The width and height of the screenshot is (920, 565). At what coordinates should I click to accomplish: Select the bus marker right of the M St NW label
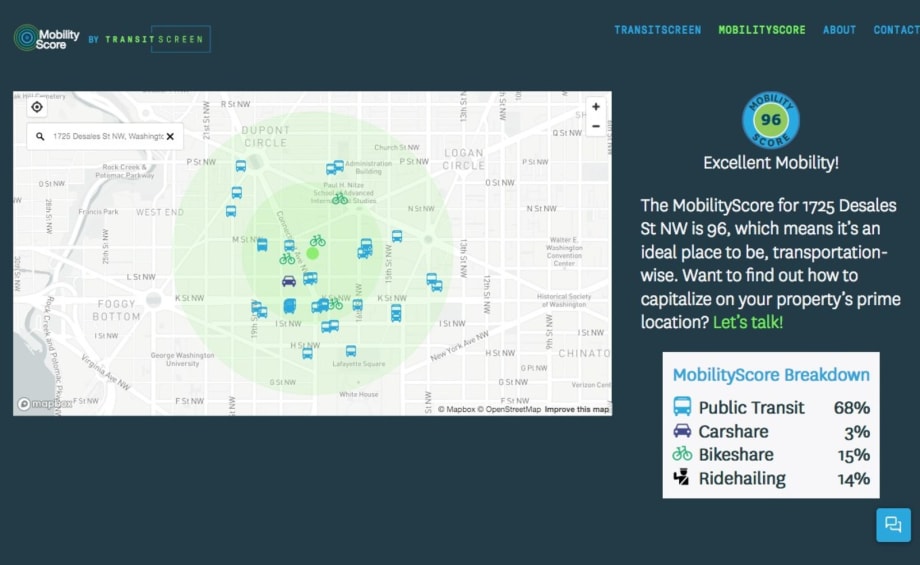coord(262,245)
